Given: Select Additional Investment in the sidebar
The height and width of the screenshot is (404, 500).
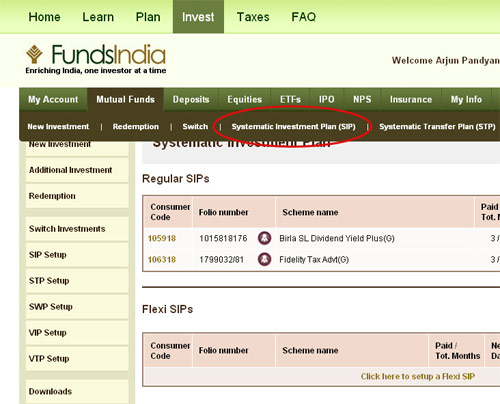Looking at the screenshot, I should click(77, 170).
